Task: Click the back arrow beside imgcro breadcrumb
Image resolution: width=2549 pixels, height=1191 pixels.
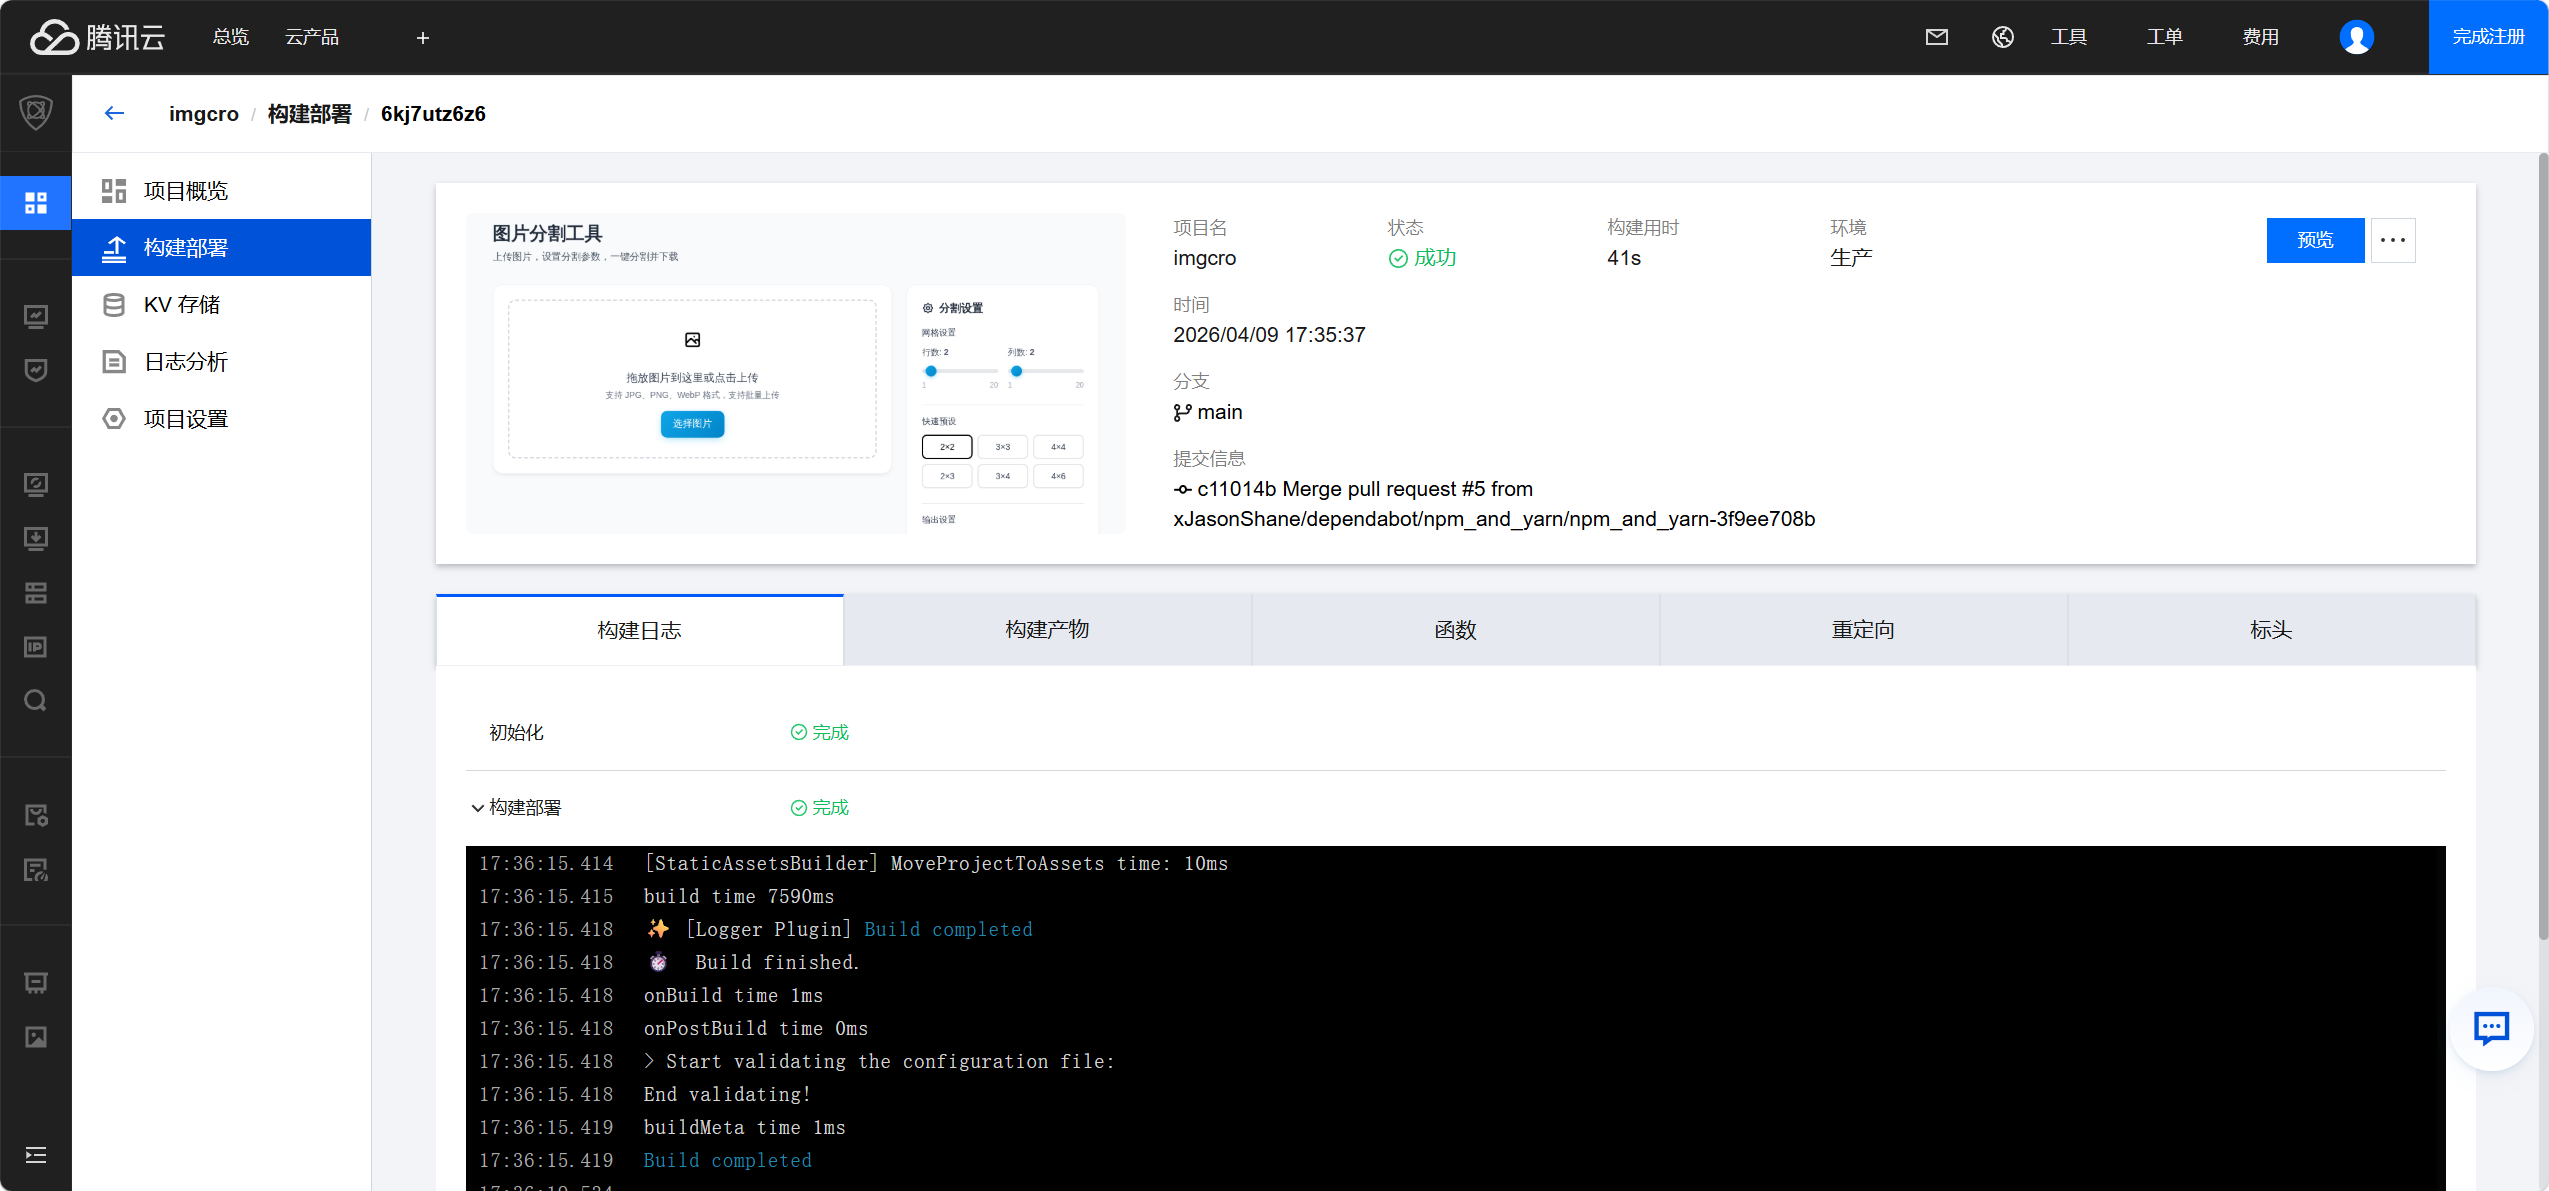Action: (x=114, y=113)
